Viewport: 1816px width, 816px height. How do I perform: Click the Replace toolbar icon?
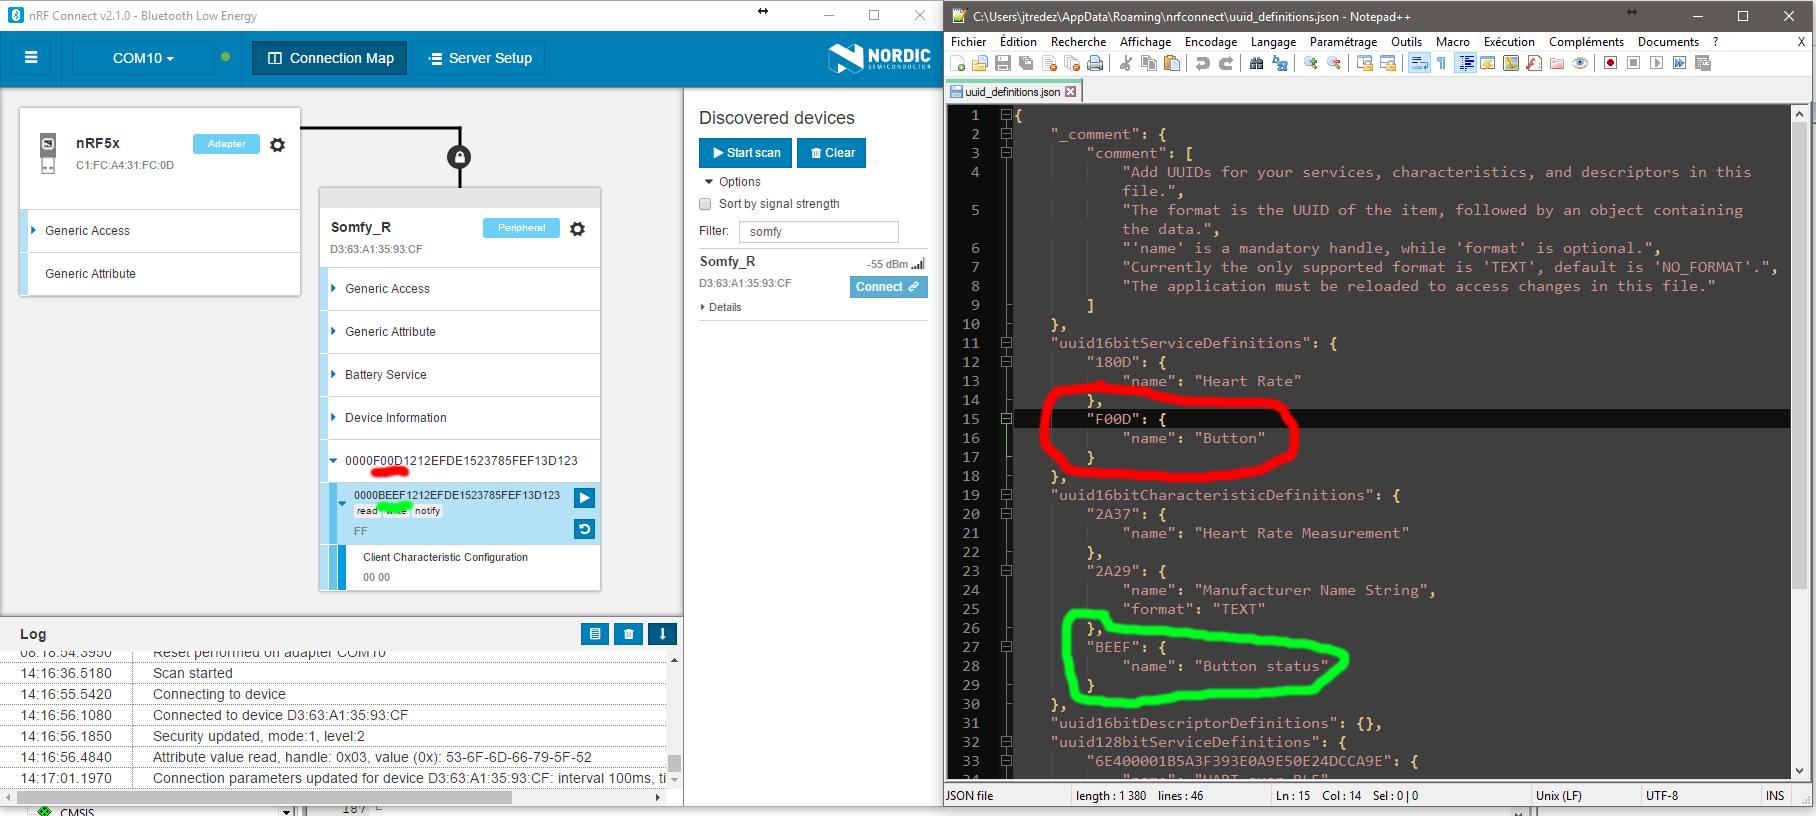coord(1280,63)
